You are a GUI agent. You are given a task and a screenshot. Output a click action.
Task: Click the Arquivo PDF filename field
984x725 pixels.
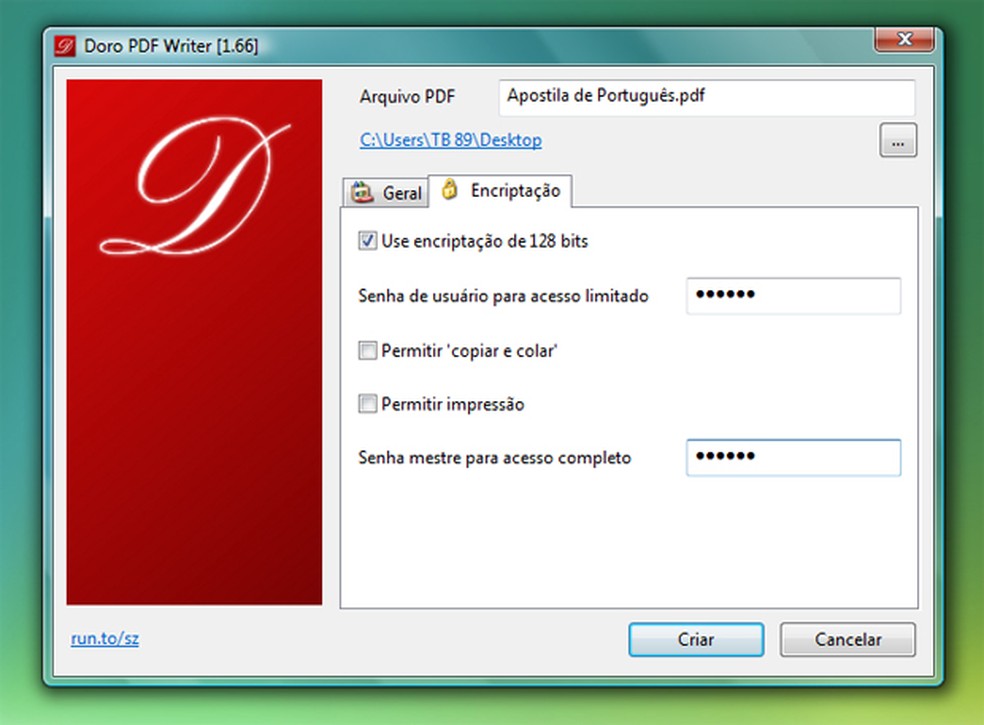tap(707, 97)
